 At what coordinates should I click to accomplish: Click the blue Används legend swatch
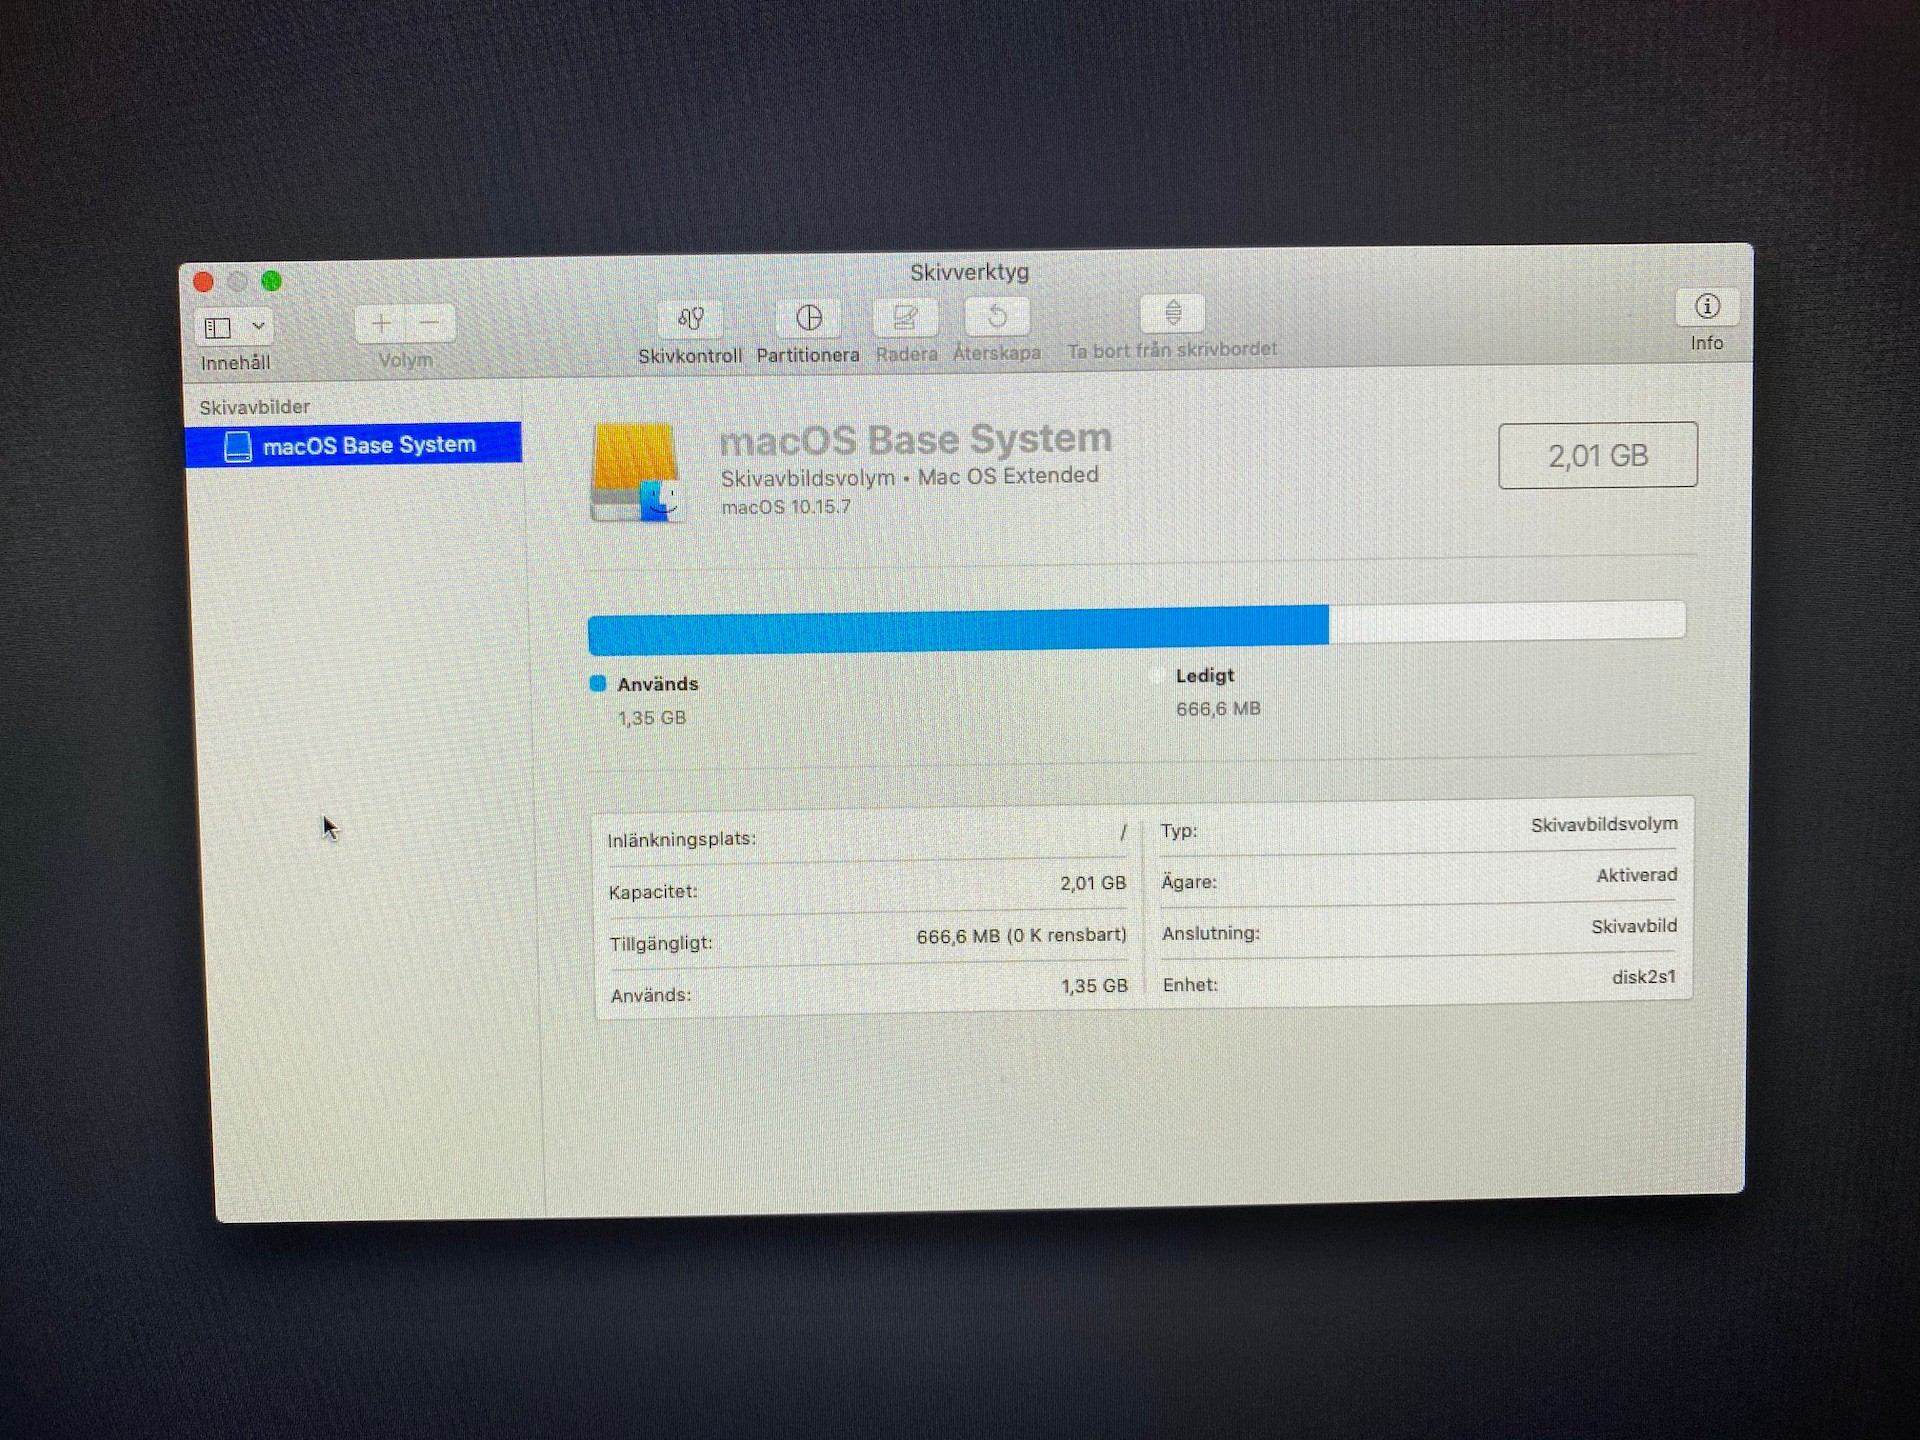[598, 684]
